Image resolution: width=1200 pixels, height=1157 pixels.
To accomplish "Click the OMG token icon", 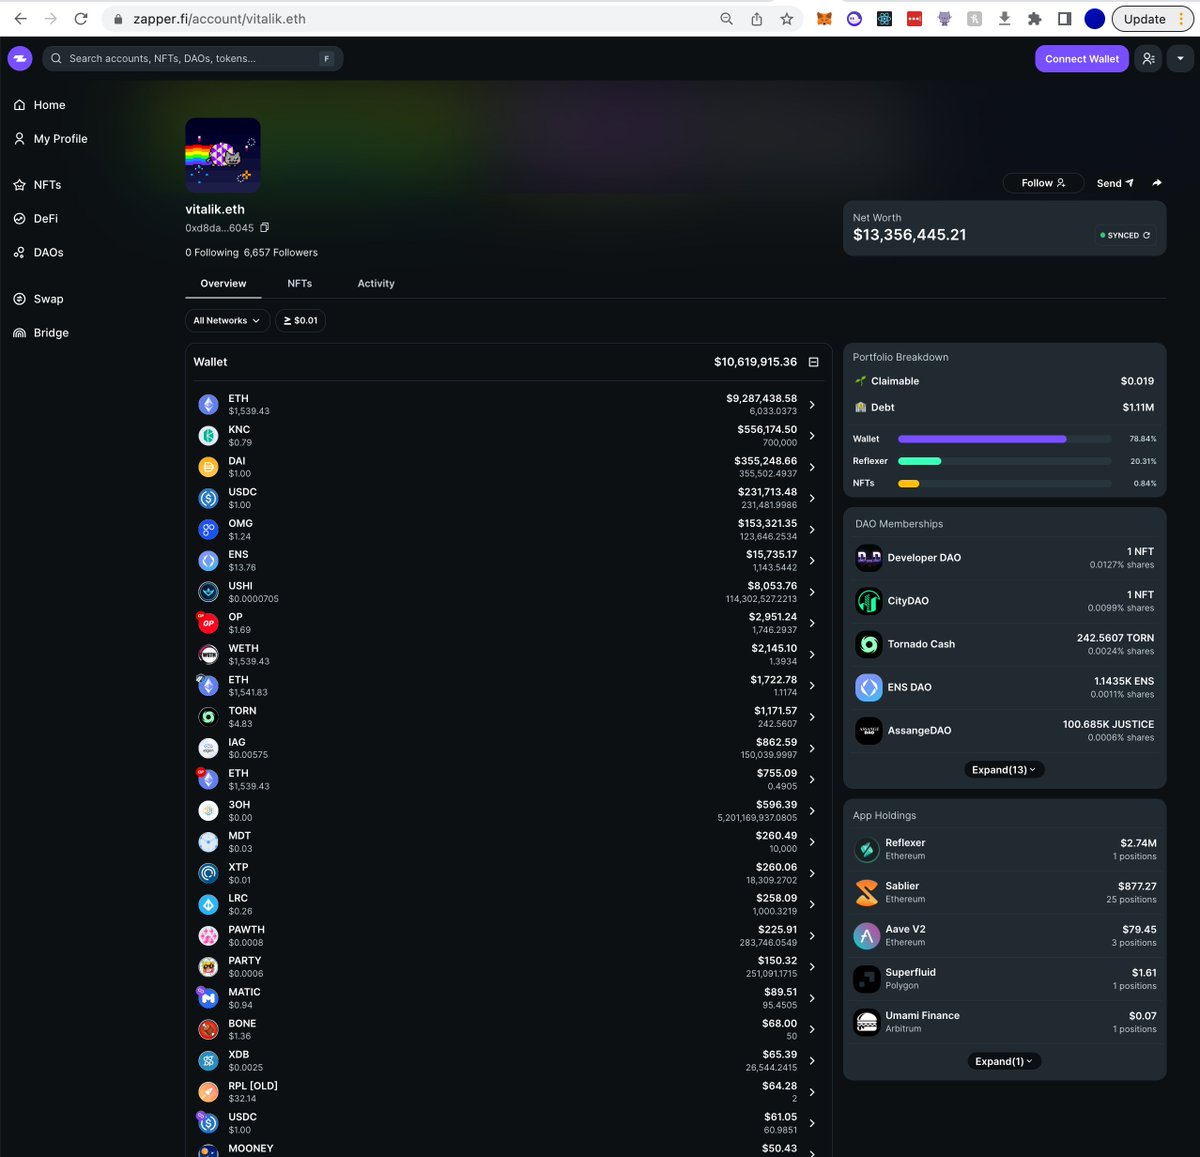I will tap(208, 529).
